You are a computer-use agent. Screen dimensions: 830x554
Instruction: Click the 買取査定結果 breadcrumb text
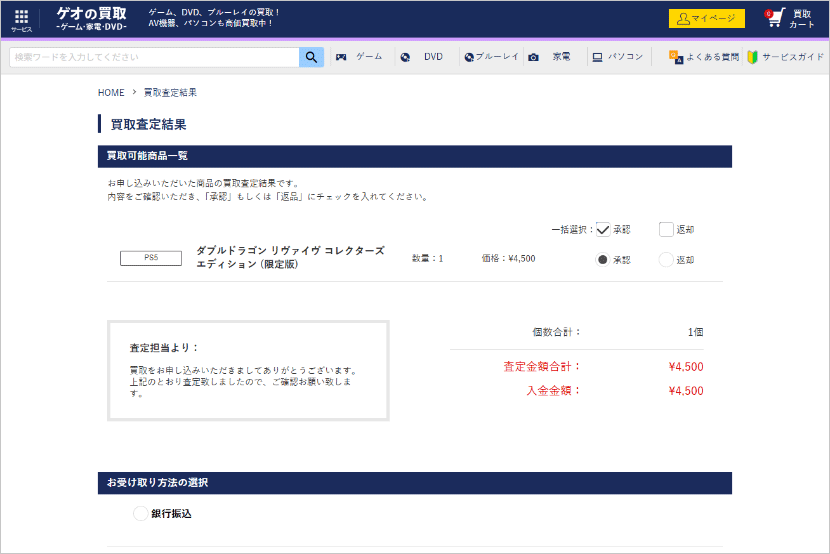pos(170,93)
